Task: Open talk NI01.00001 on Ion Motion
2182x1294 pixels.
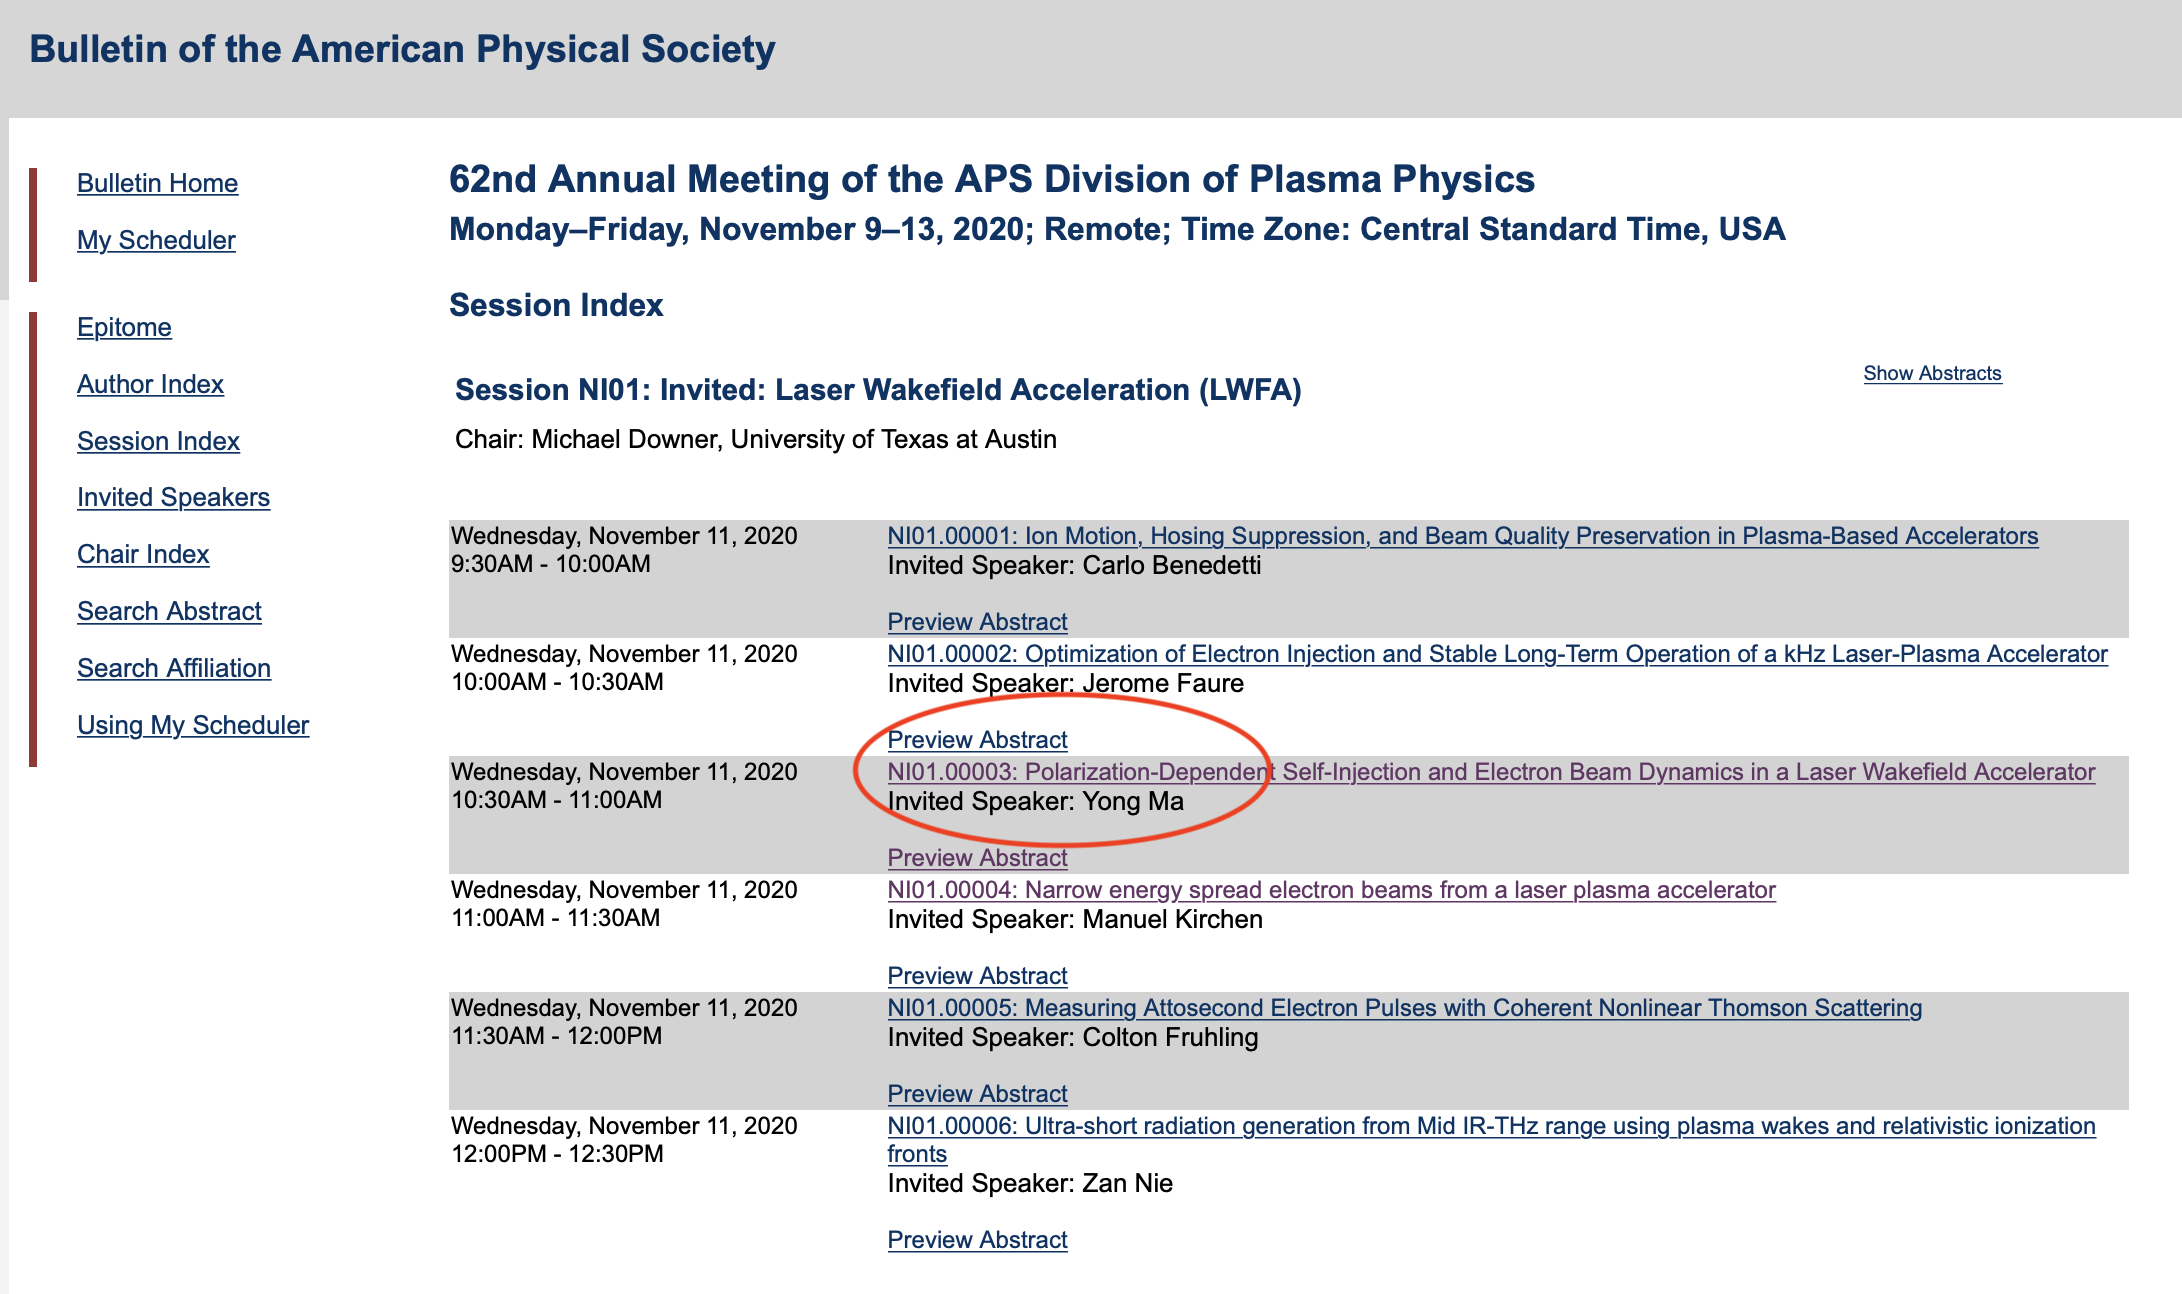Action: (1462, 536)
